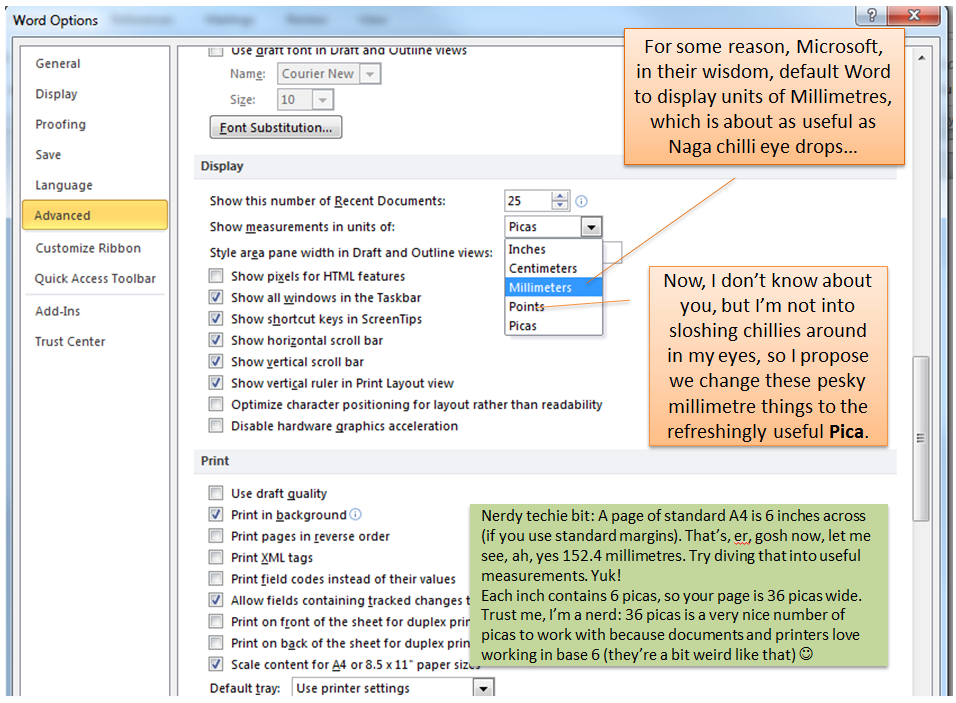The height and width of the screenshot is (703, 956).
Task: Click the info icon beside Recent Documents
Action: point(581,202)
